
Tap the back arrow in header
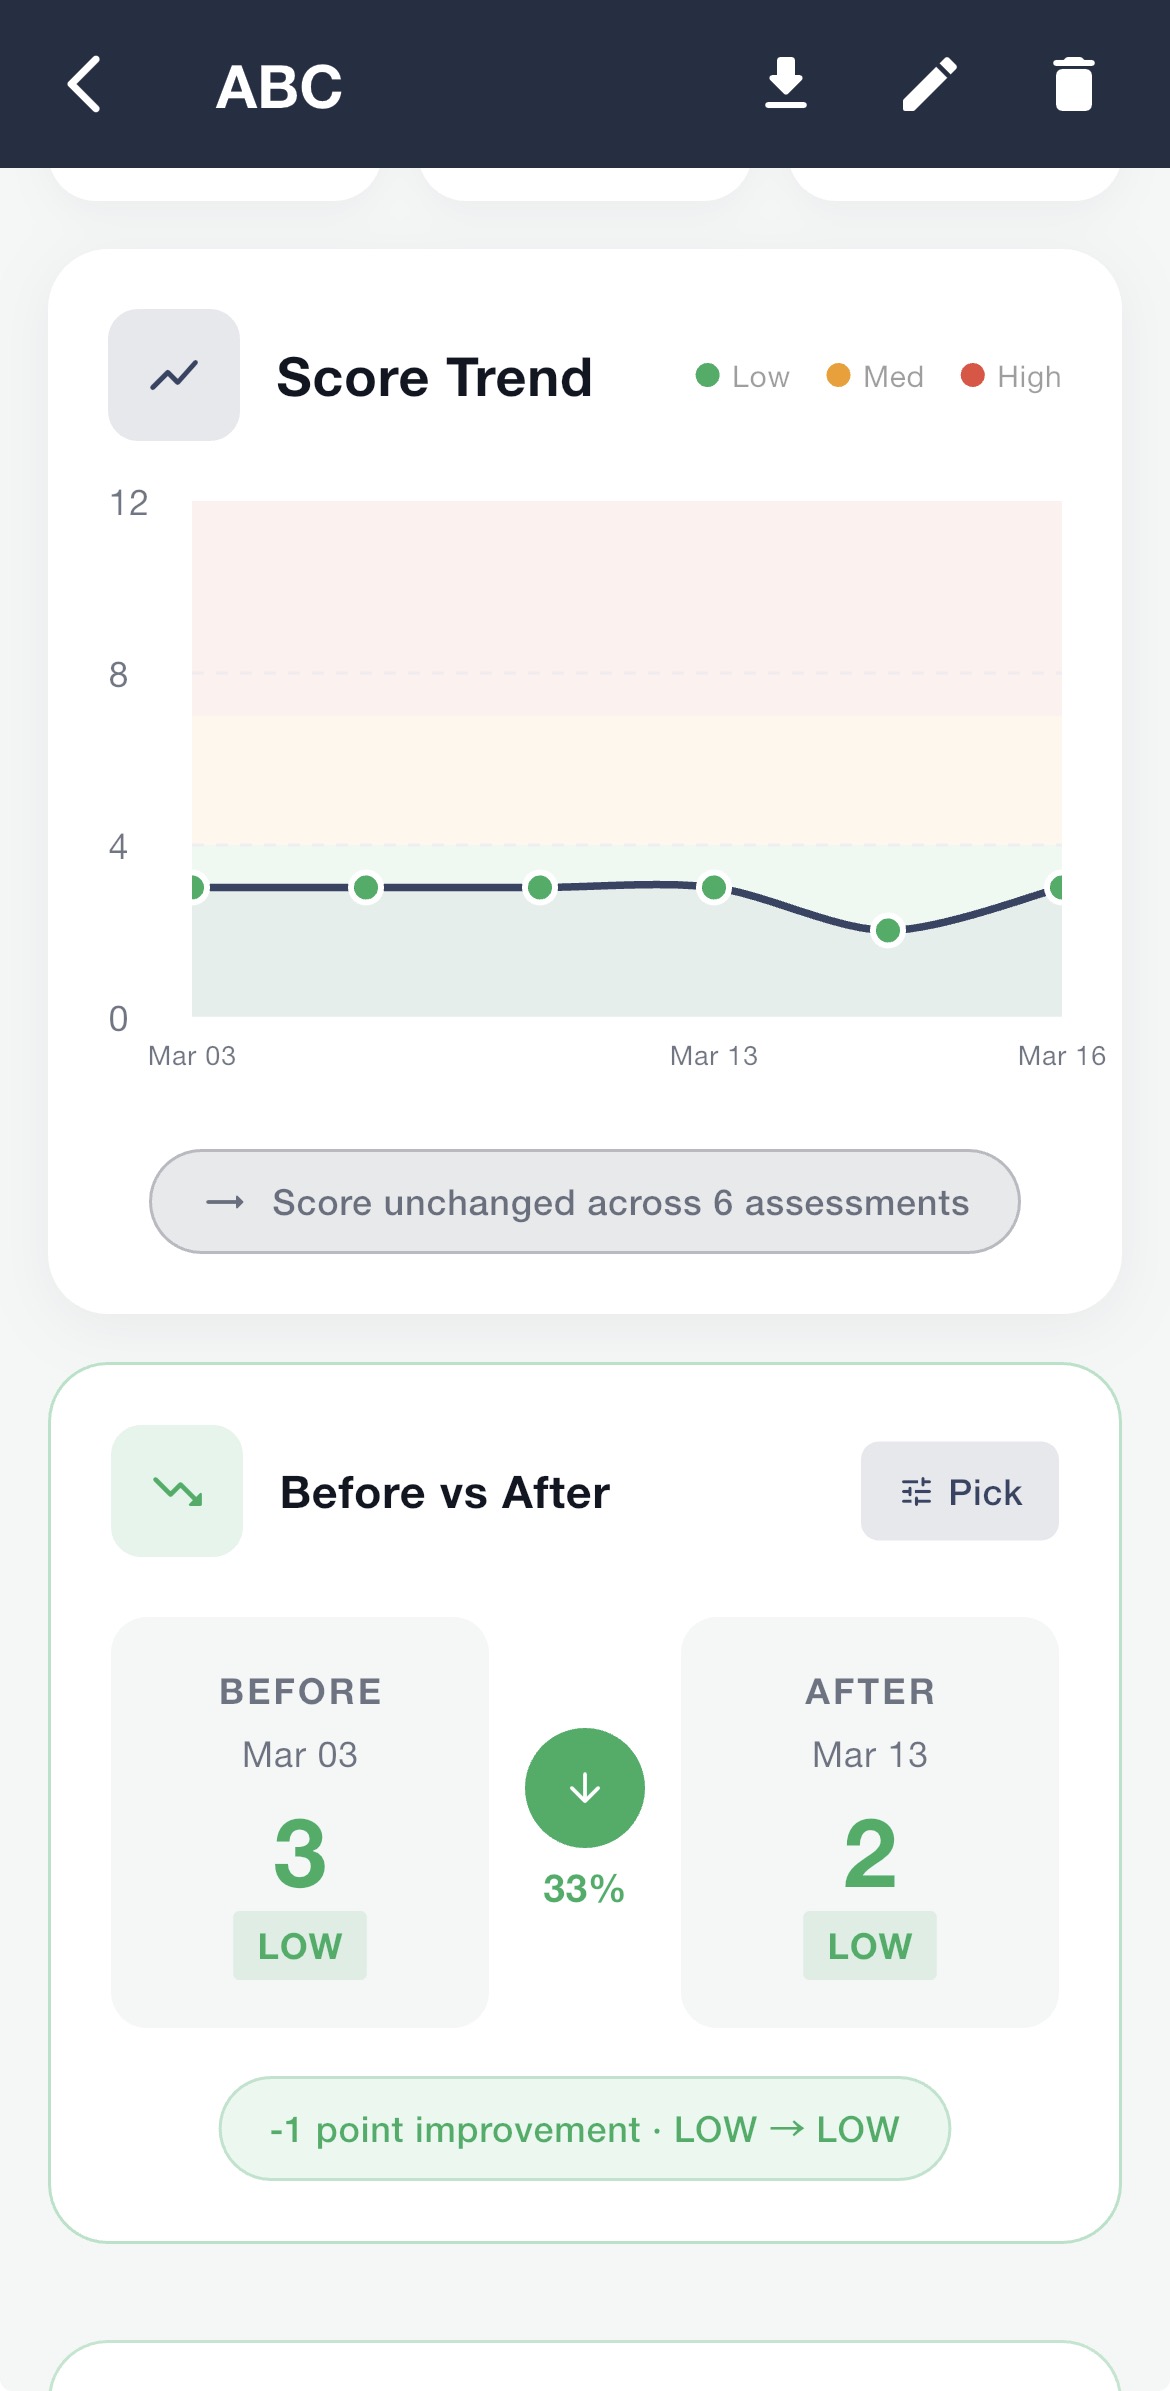85,85
